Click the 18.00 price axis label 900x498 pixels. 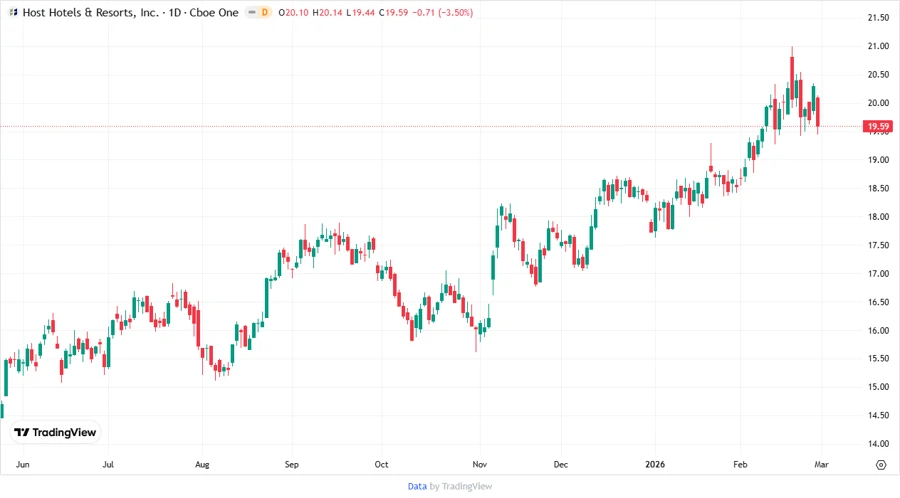(878, 217)
